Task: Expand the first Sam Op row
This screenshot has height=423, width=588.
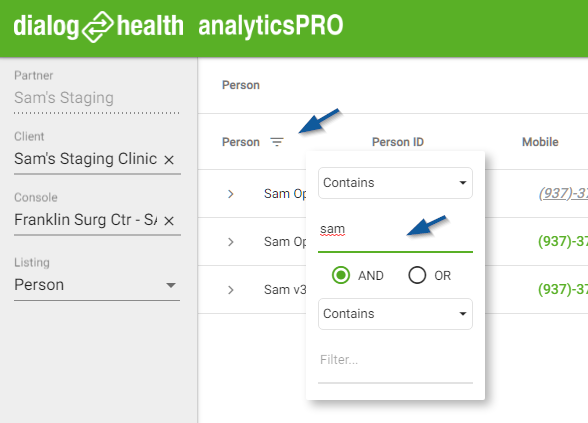Action: point(231,194)
